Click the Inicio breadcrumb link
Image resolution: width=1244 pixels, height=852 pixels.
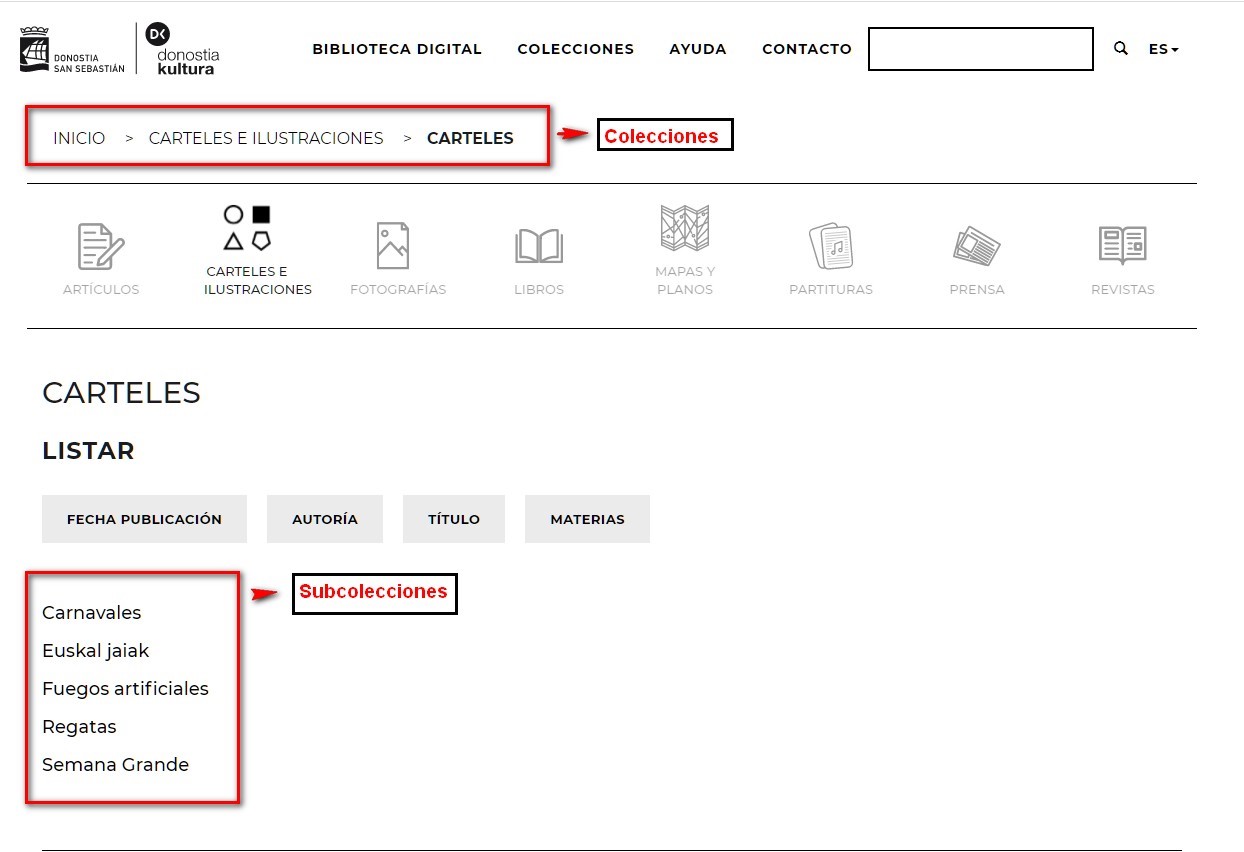click(79, 138)
